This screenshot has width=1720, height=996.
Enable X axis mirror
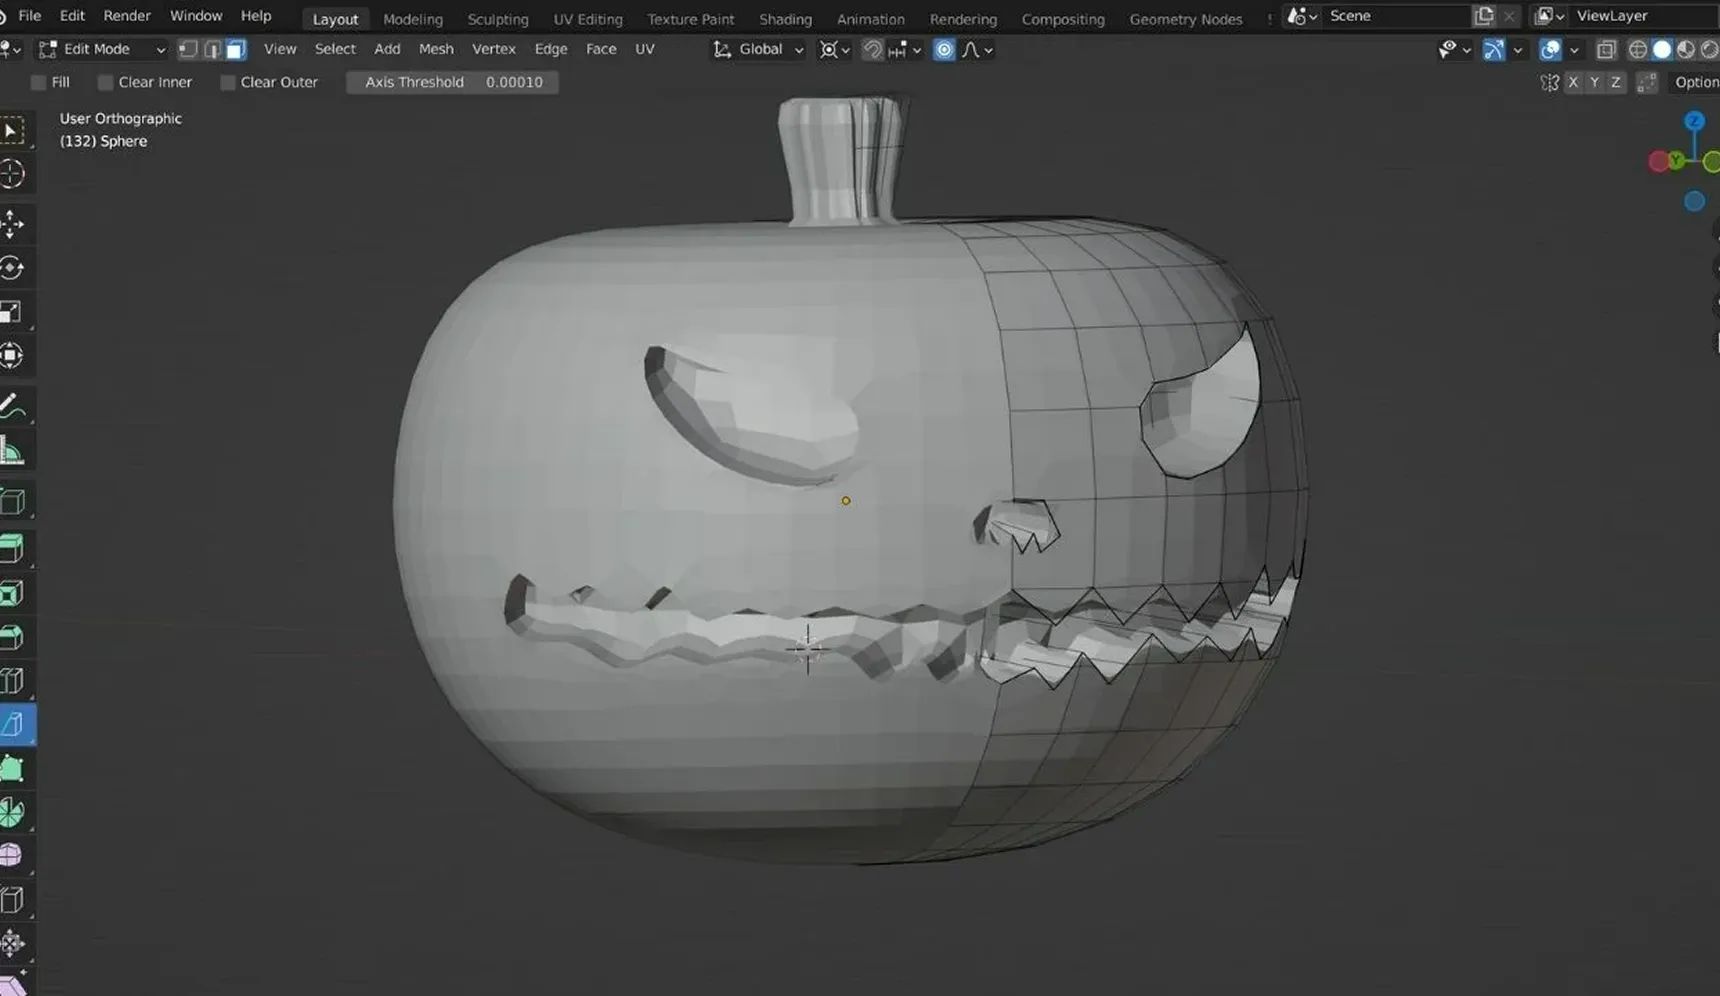pyautogui.click(x=1573, y=82)
